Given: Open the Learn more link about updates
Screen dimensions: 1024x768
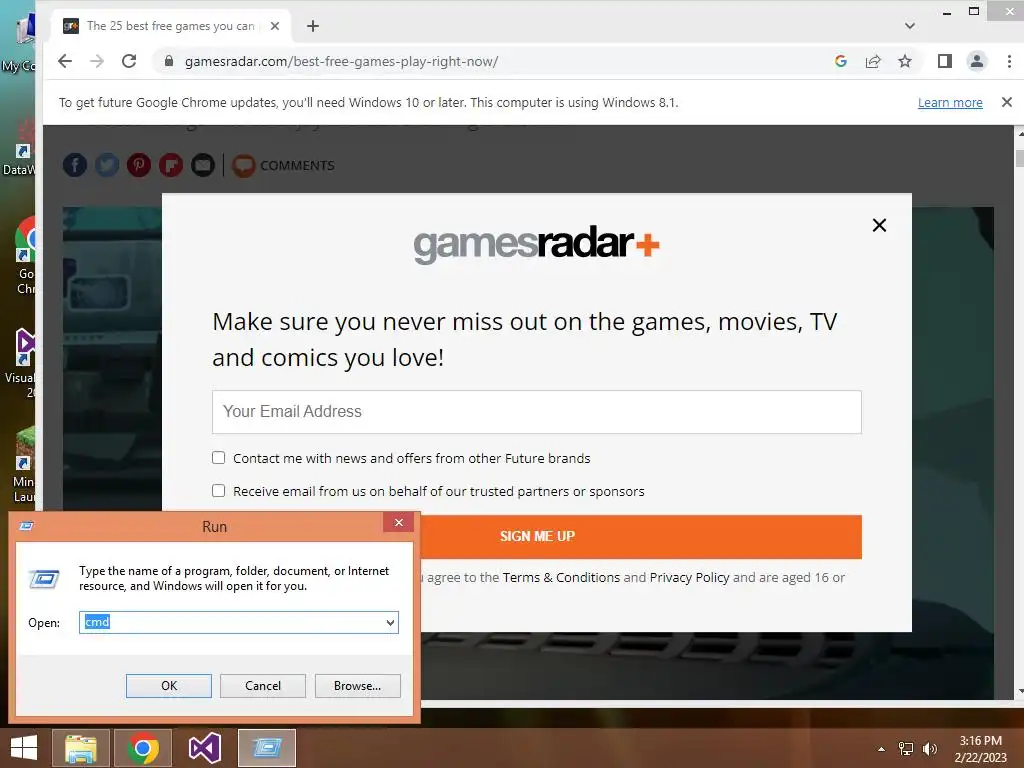Looking at the screenshot, I should (950, 103).
